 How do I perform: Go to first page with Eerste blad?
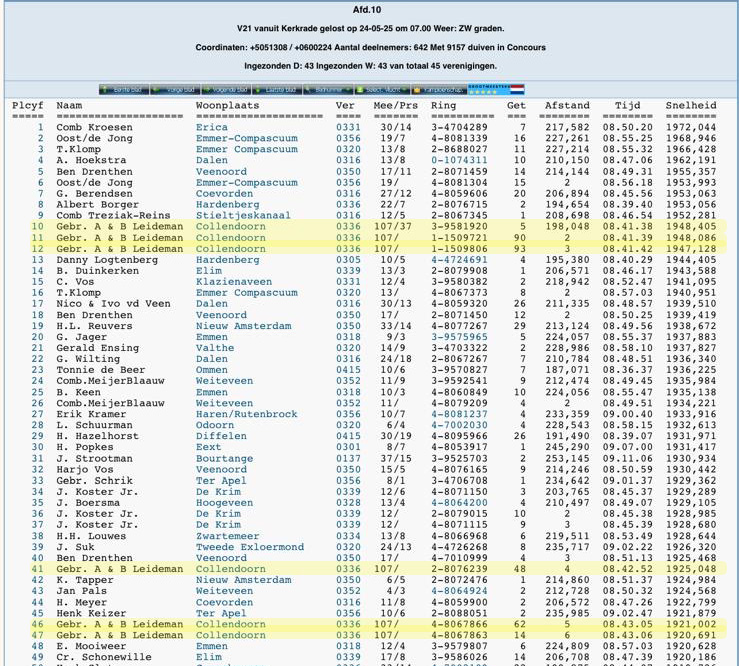(124, 90)
